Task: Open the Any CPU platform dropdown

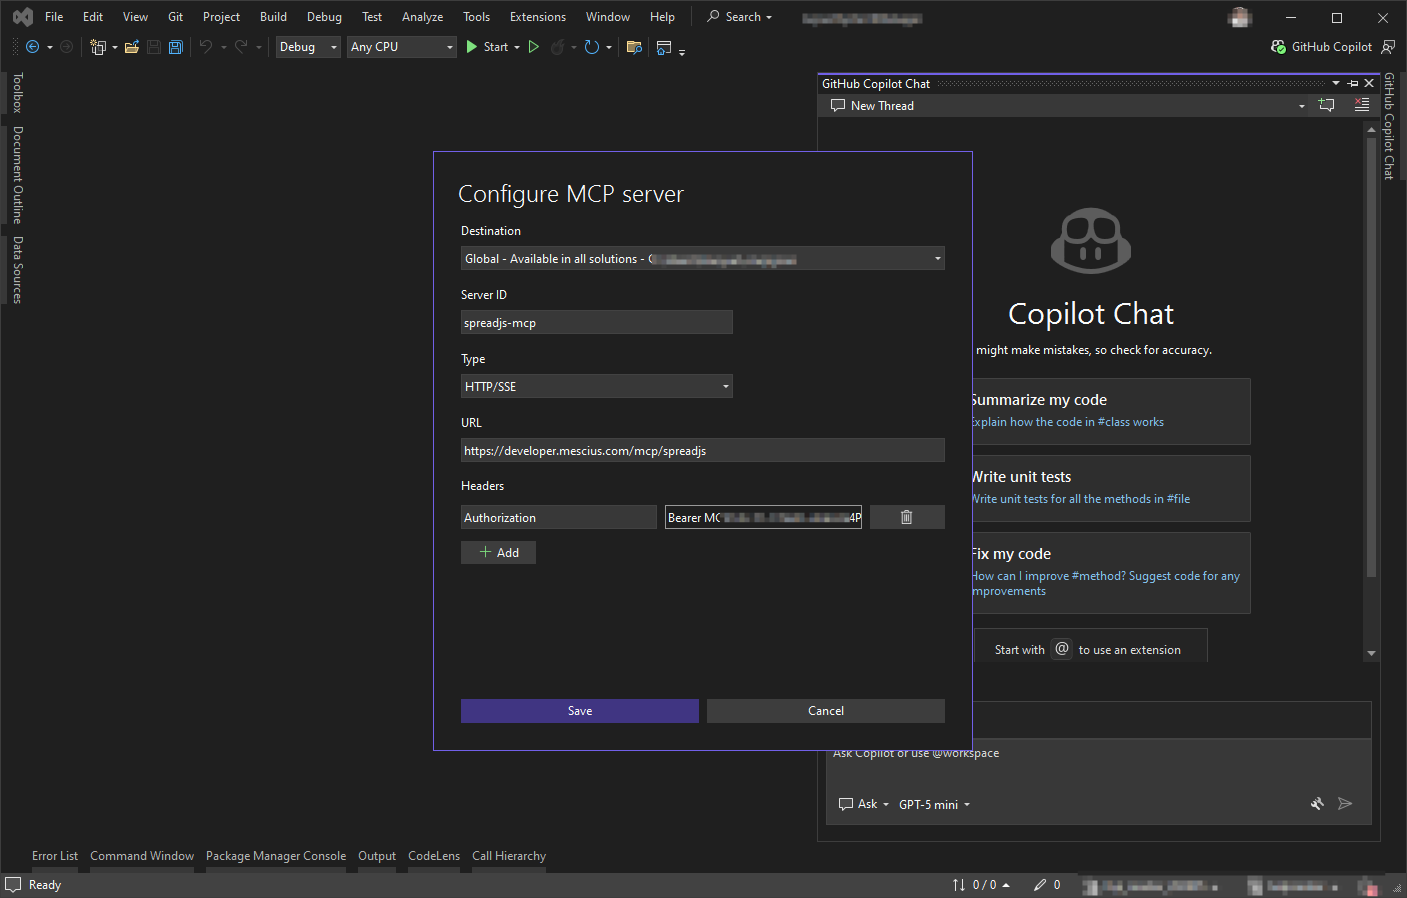Action: pos(402,47)
